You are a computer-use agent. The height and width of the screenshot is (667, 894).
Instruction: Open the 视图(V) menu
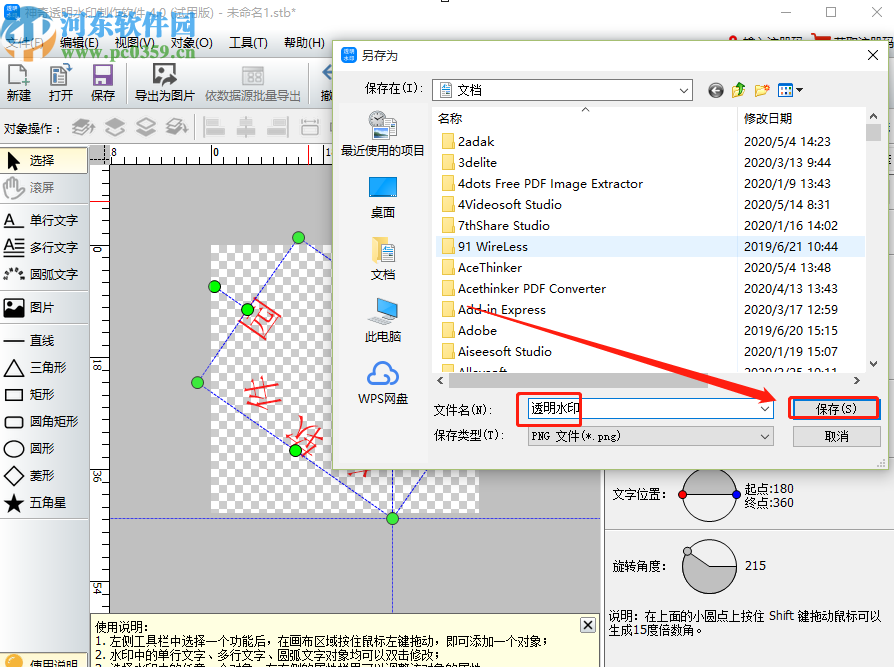135,43
